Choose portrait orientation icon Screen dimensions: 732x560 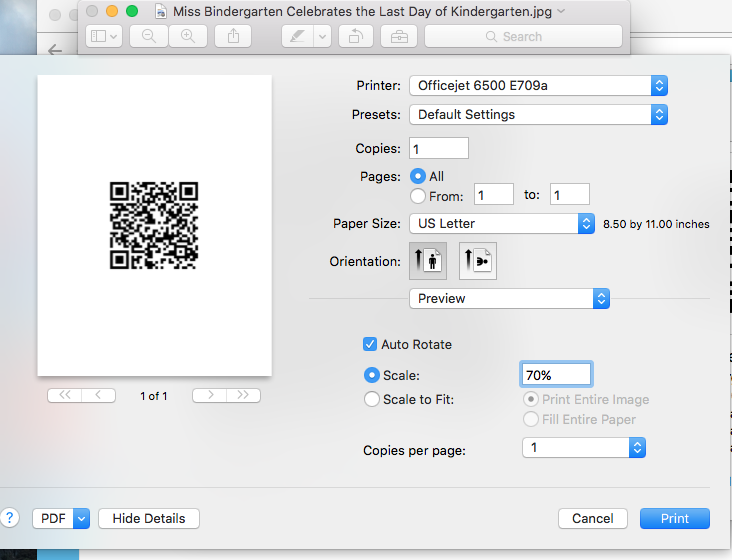tap(428, 261)
